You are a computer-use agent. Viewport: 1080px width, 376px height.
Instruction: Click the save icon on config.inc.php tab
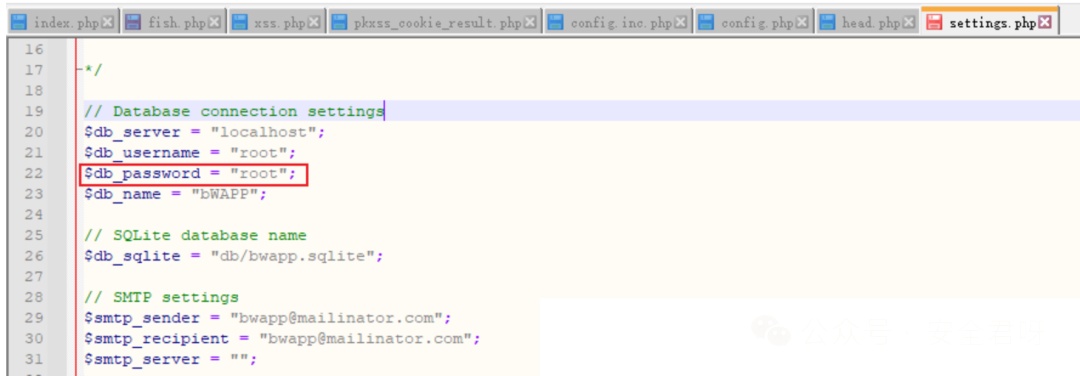556,23
